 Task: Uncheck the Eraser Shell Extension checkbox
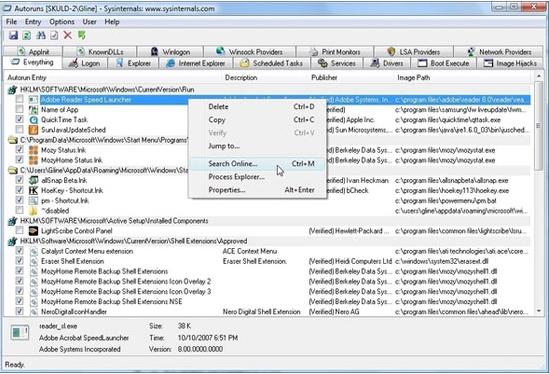pyautogui.click(x=20, y=261)
